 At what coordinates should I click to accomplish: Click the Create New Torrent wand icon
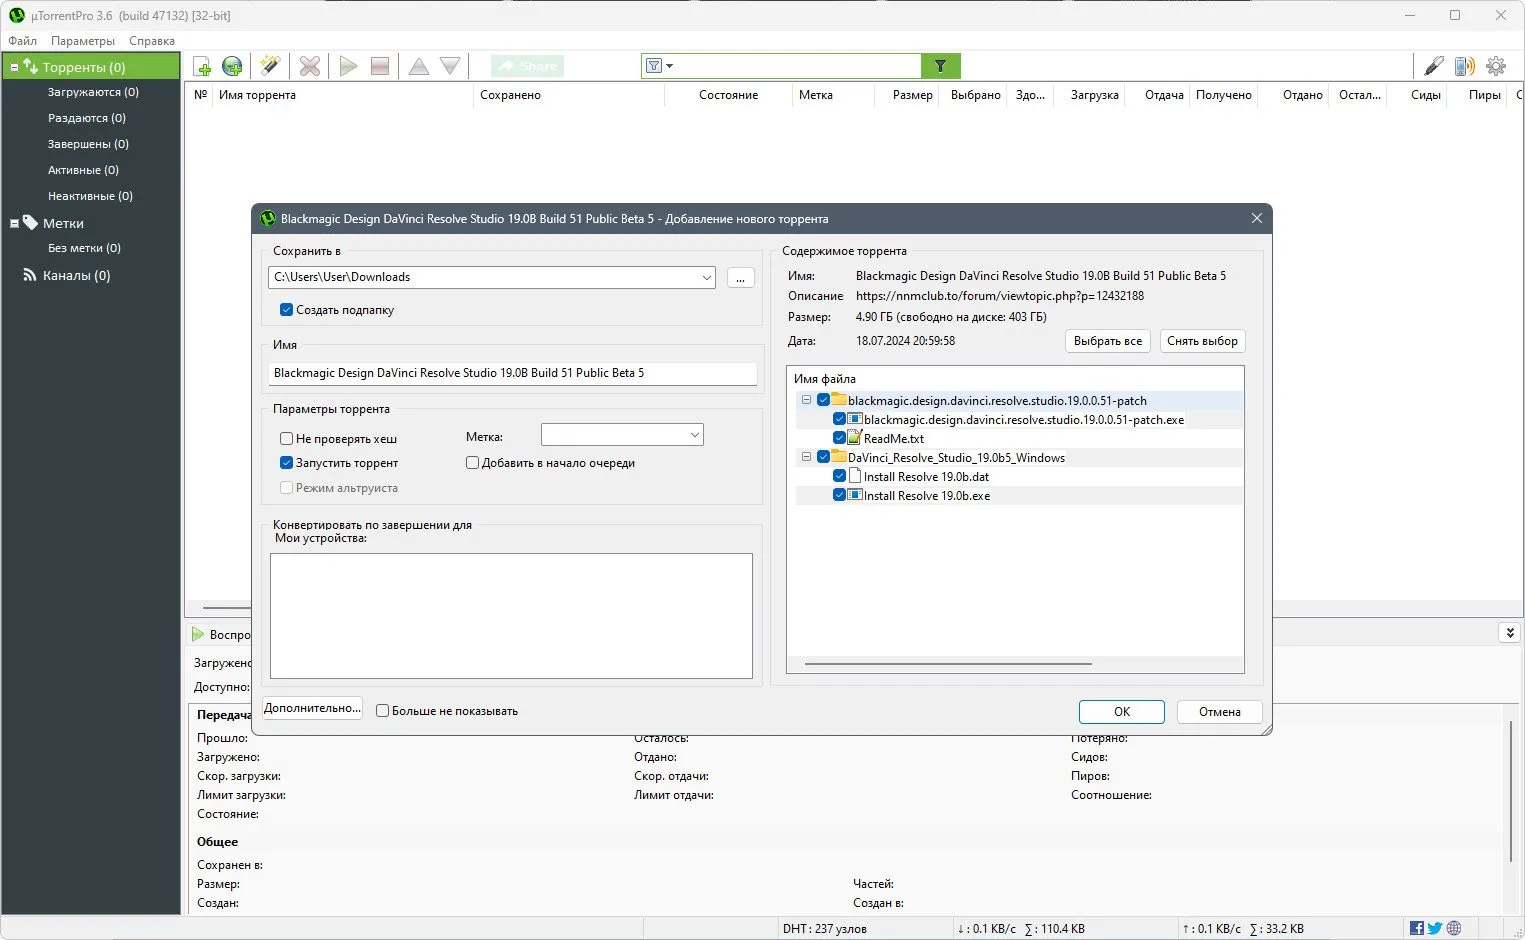[x=269, y=66]
